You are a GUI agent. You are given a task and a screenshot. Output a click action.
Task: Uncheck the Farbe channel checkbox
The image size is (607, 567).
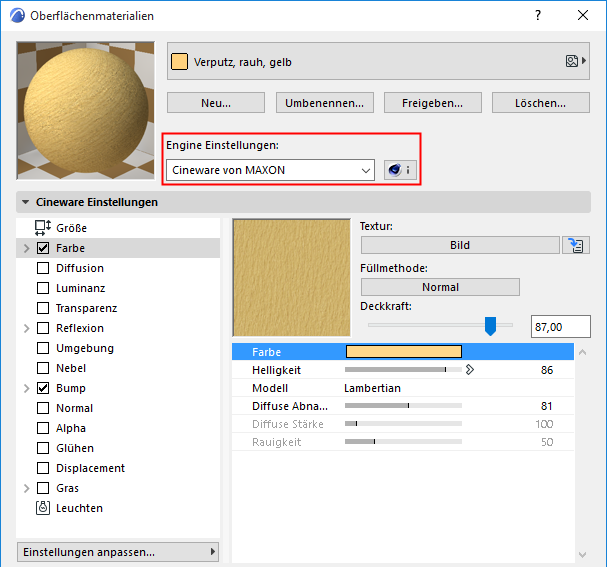click(x=43, y=248)
